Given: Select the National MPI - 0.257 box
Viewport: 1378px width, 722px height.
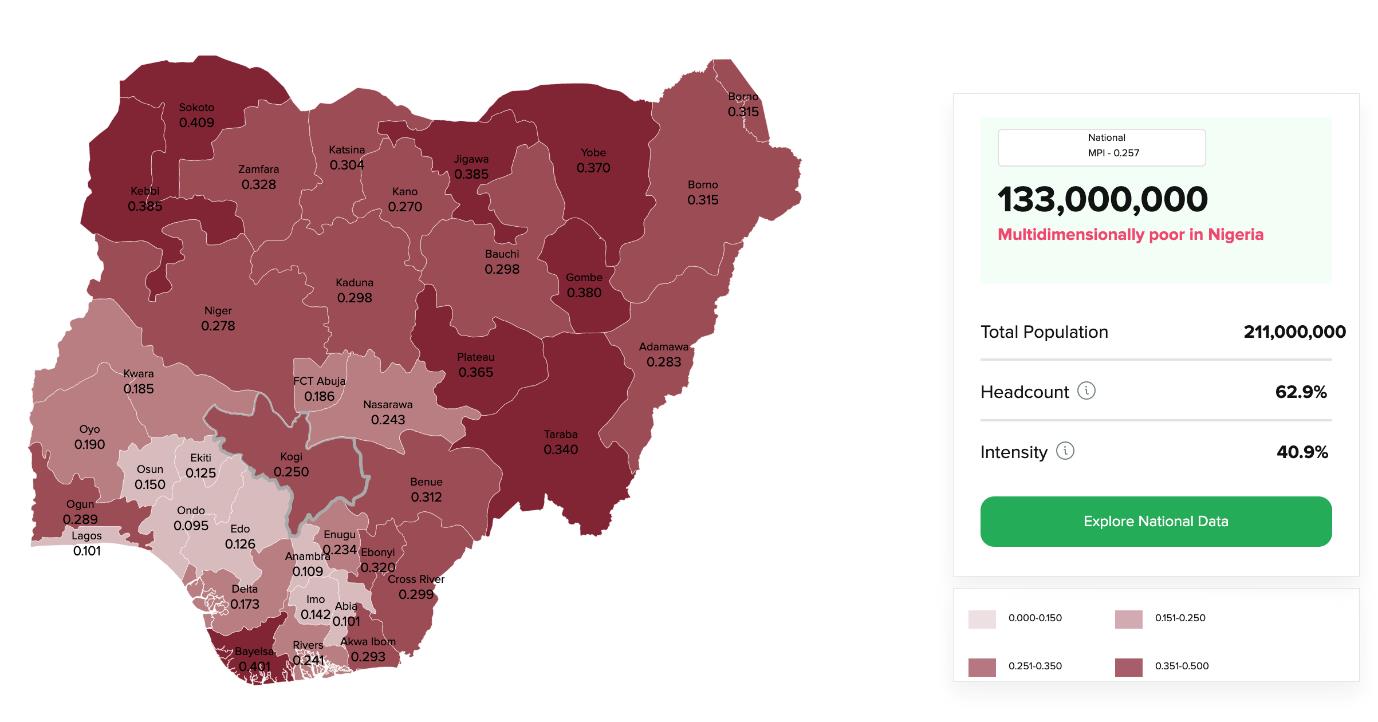Looking at the screenshot, I should click(x=1101, y=147).
